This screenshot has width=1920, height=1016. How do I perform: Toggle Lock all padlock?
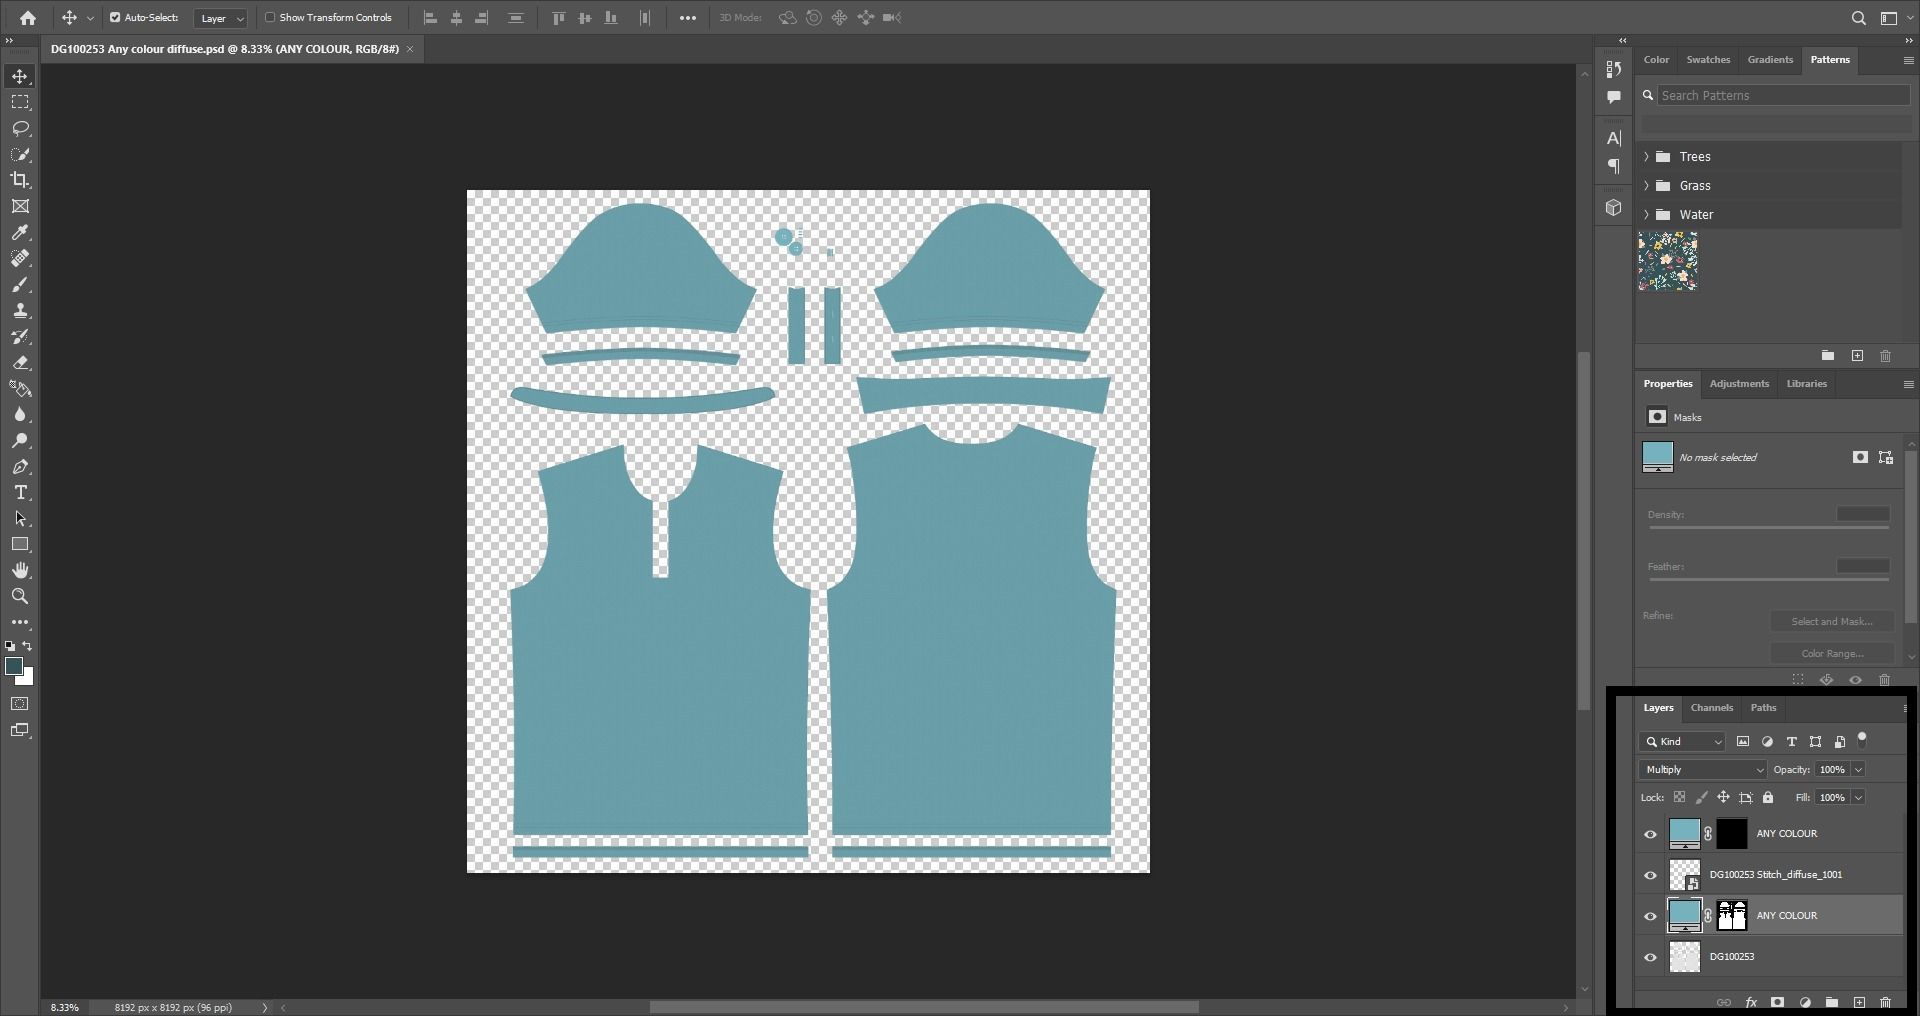point(1768,797)
